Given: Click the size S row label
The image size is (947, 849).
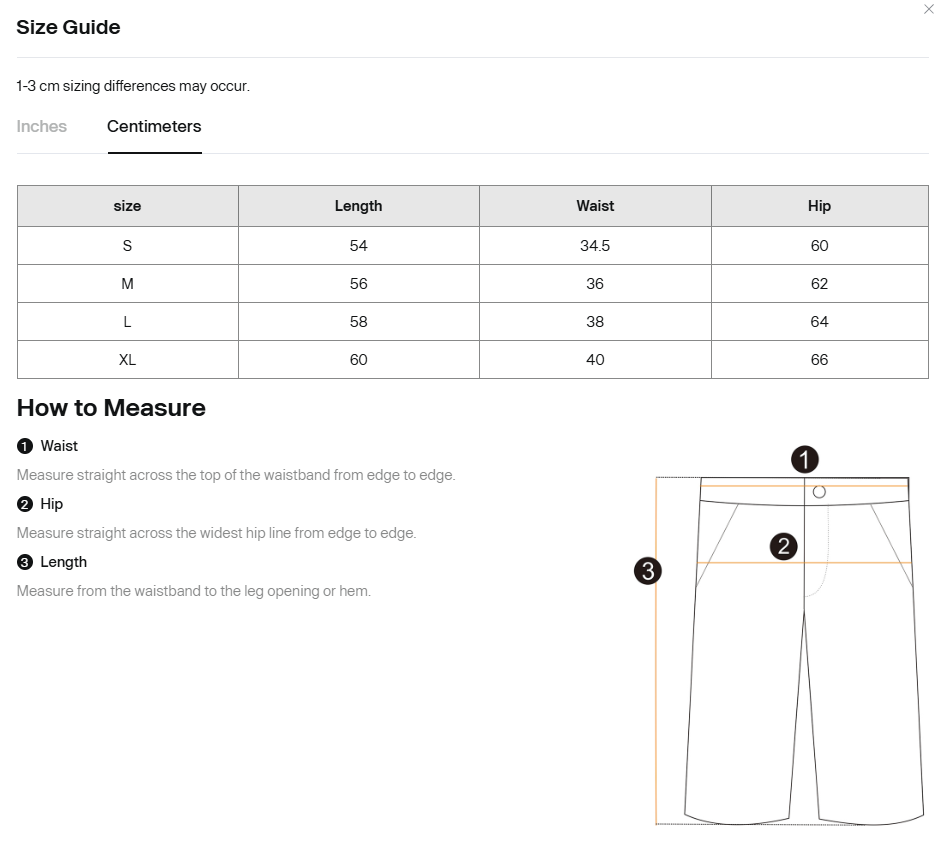Looking at the screenshot, I should point(127,246).
